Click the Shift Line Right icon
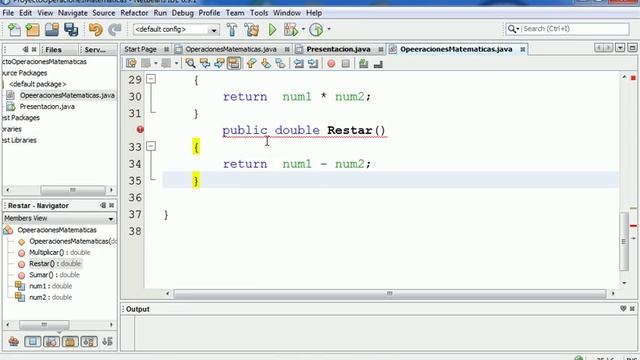The width and height of the screenshot is (640, 360). click(x=313, y=63)
